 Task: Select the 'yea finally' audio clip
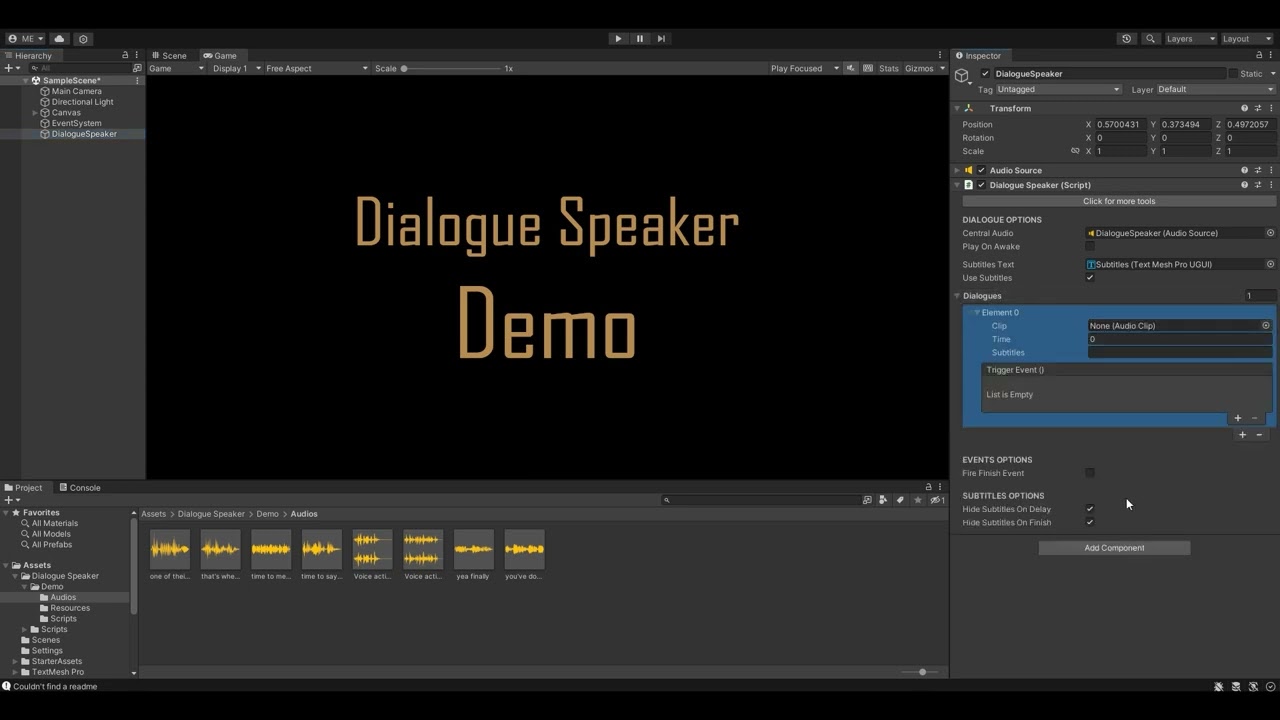click(473, 555)
